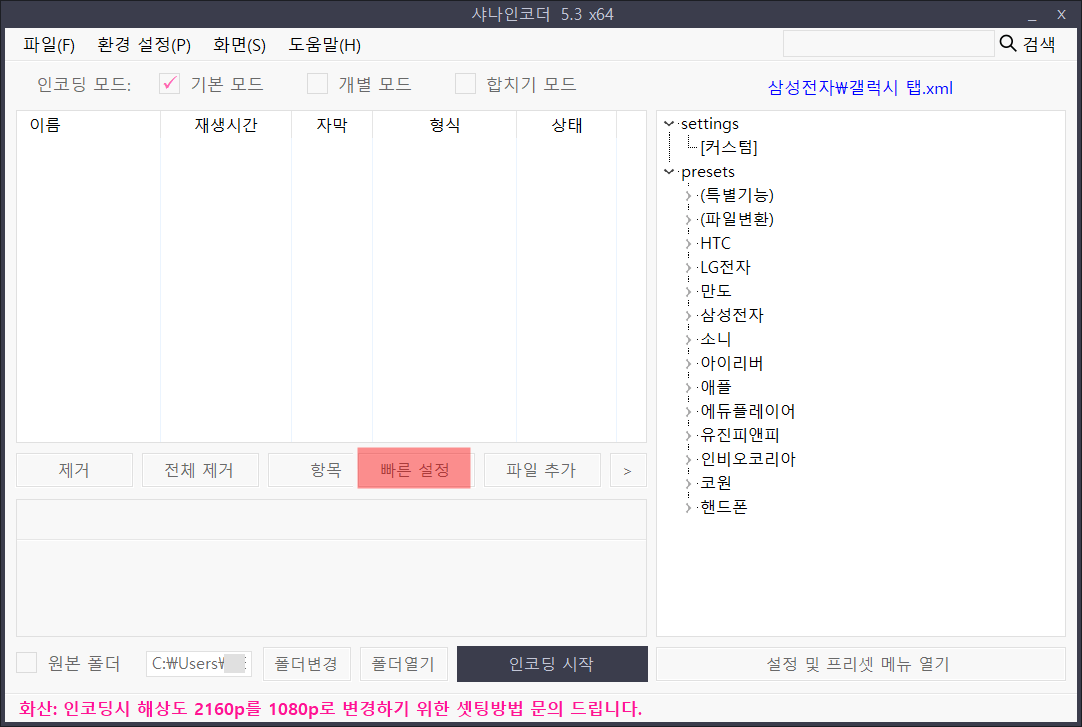Open 설정 및 프리셋 메뉴 열기
1082x727 pixels.
point(860,664)
